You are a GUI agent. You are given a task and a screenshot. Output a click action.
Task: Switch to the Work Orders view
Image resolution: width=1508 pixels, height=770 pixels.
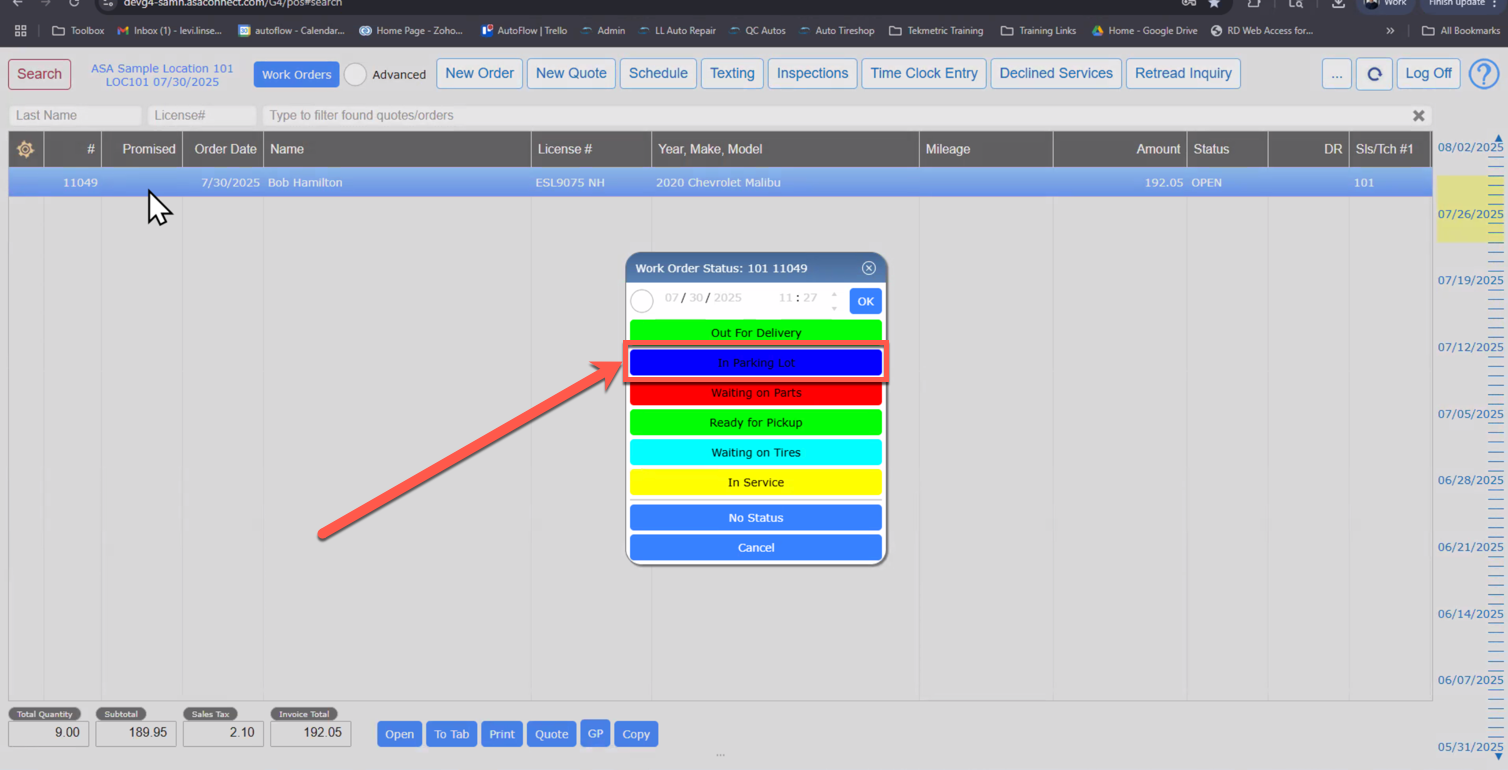point(296,74)
